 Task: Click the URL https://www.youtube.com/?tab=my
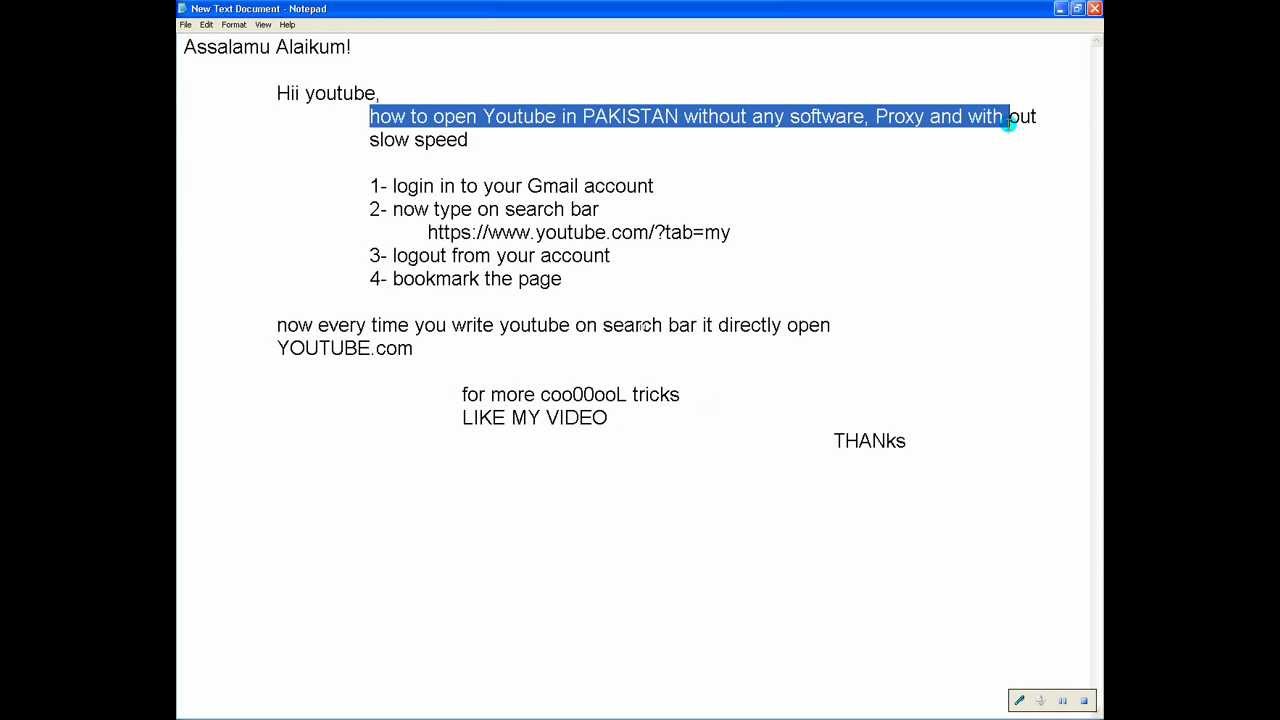click(579, 232)
